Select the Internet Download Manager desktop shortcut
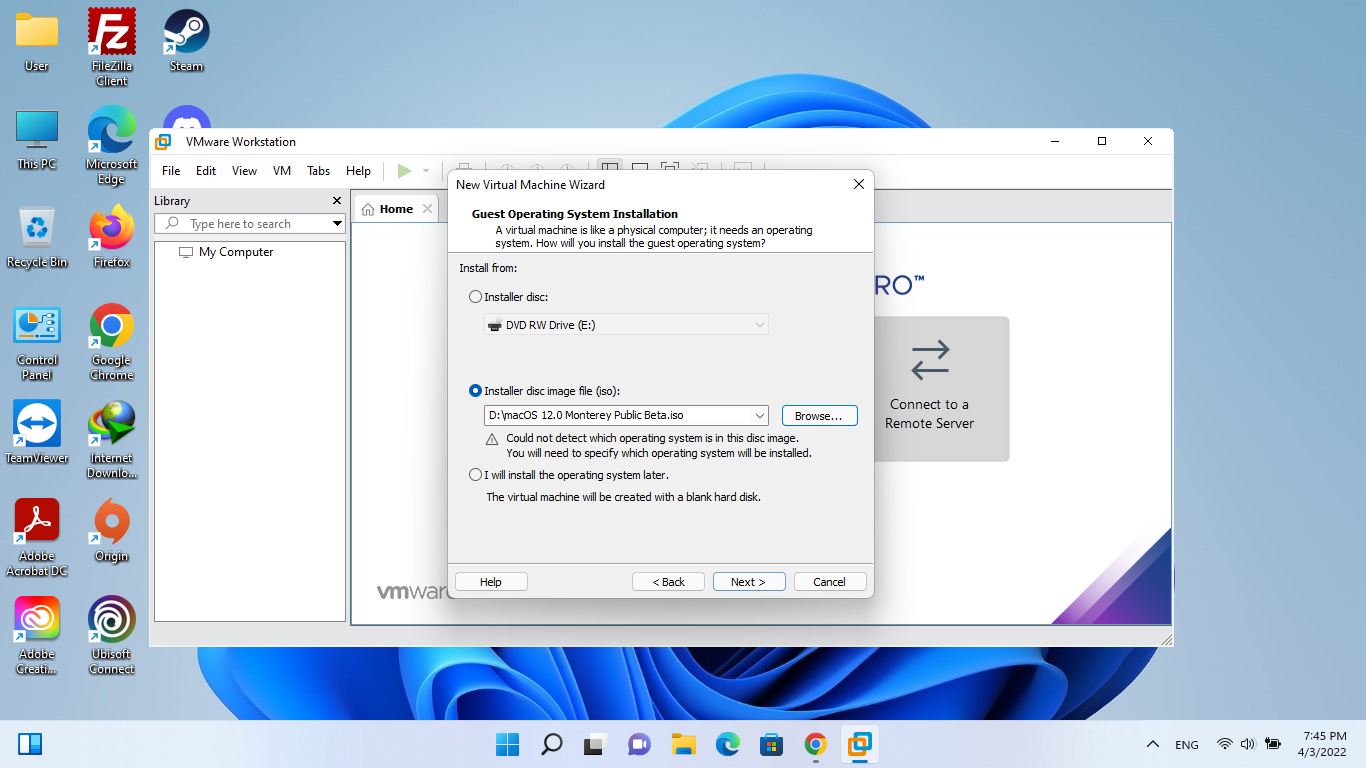Image resolution: width=1366 pixels, height=768 pixels. (x=112, y=440)
